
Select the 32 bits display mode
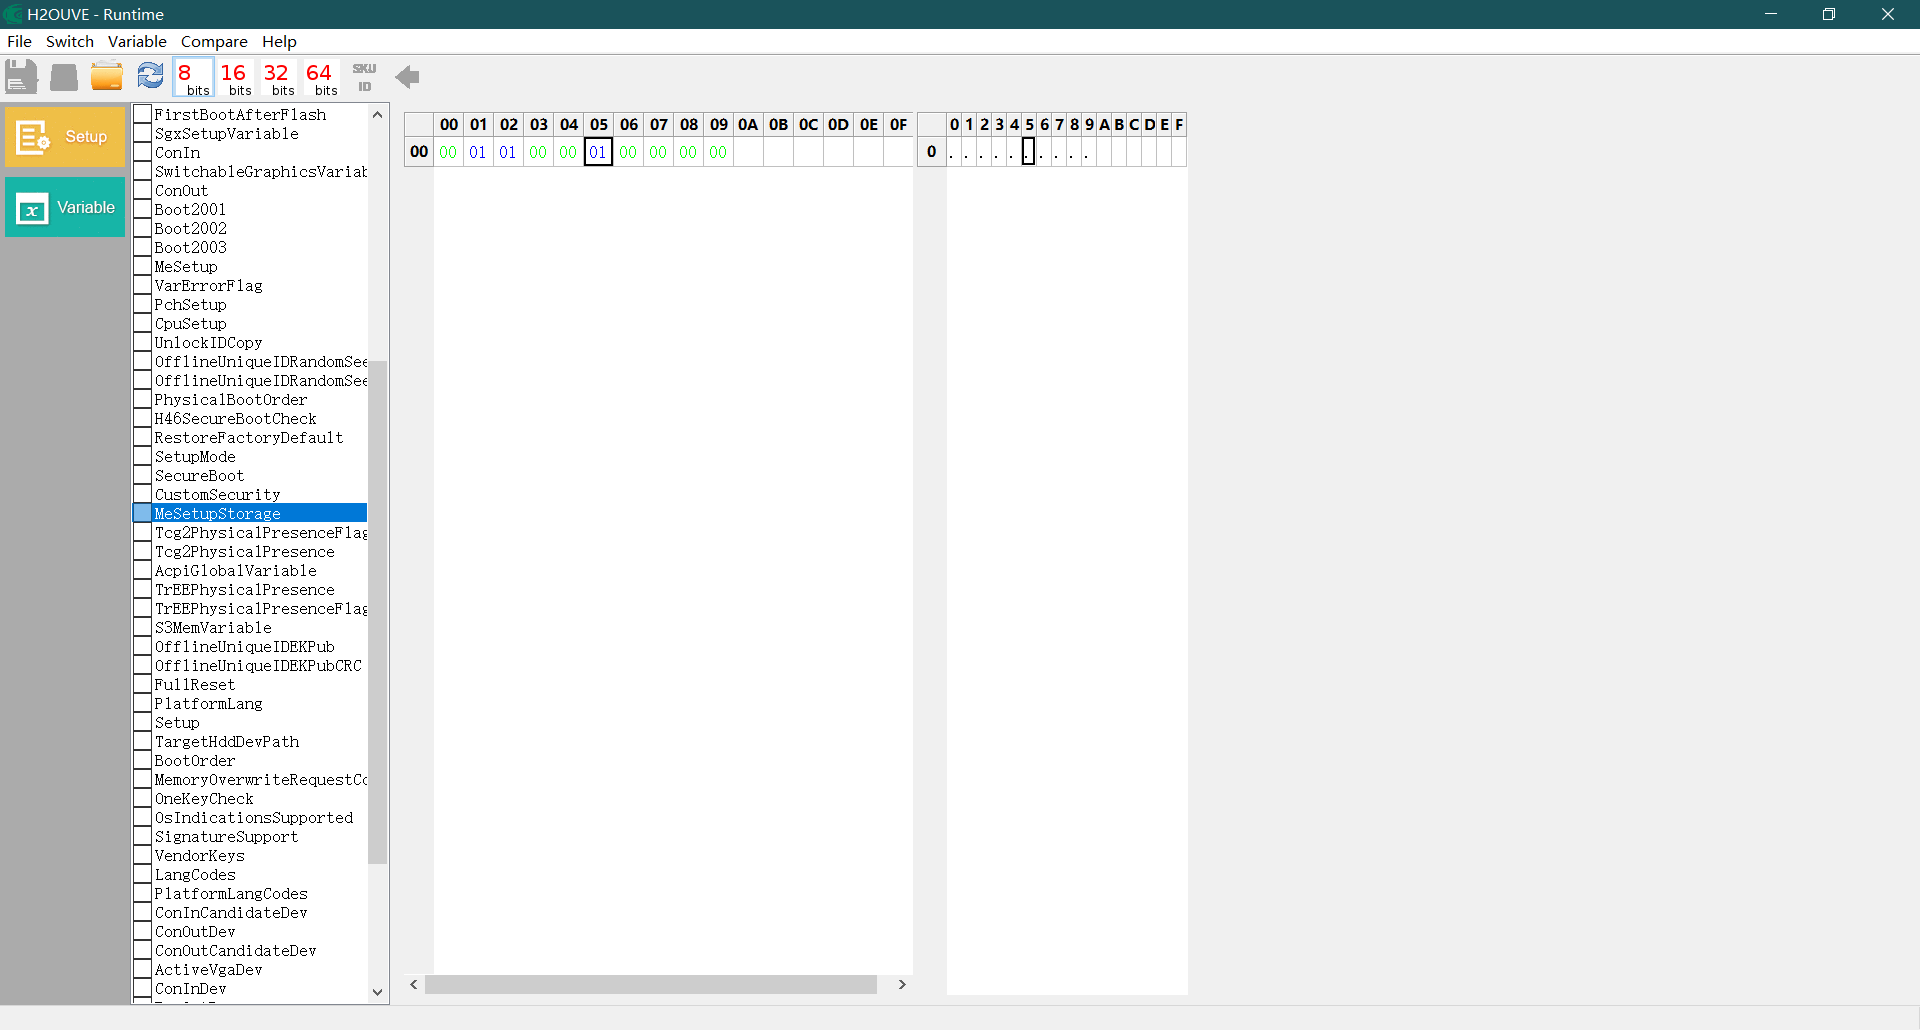tap(277, 78)
